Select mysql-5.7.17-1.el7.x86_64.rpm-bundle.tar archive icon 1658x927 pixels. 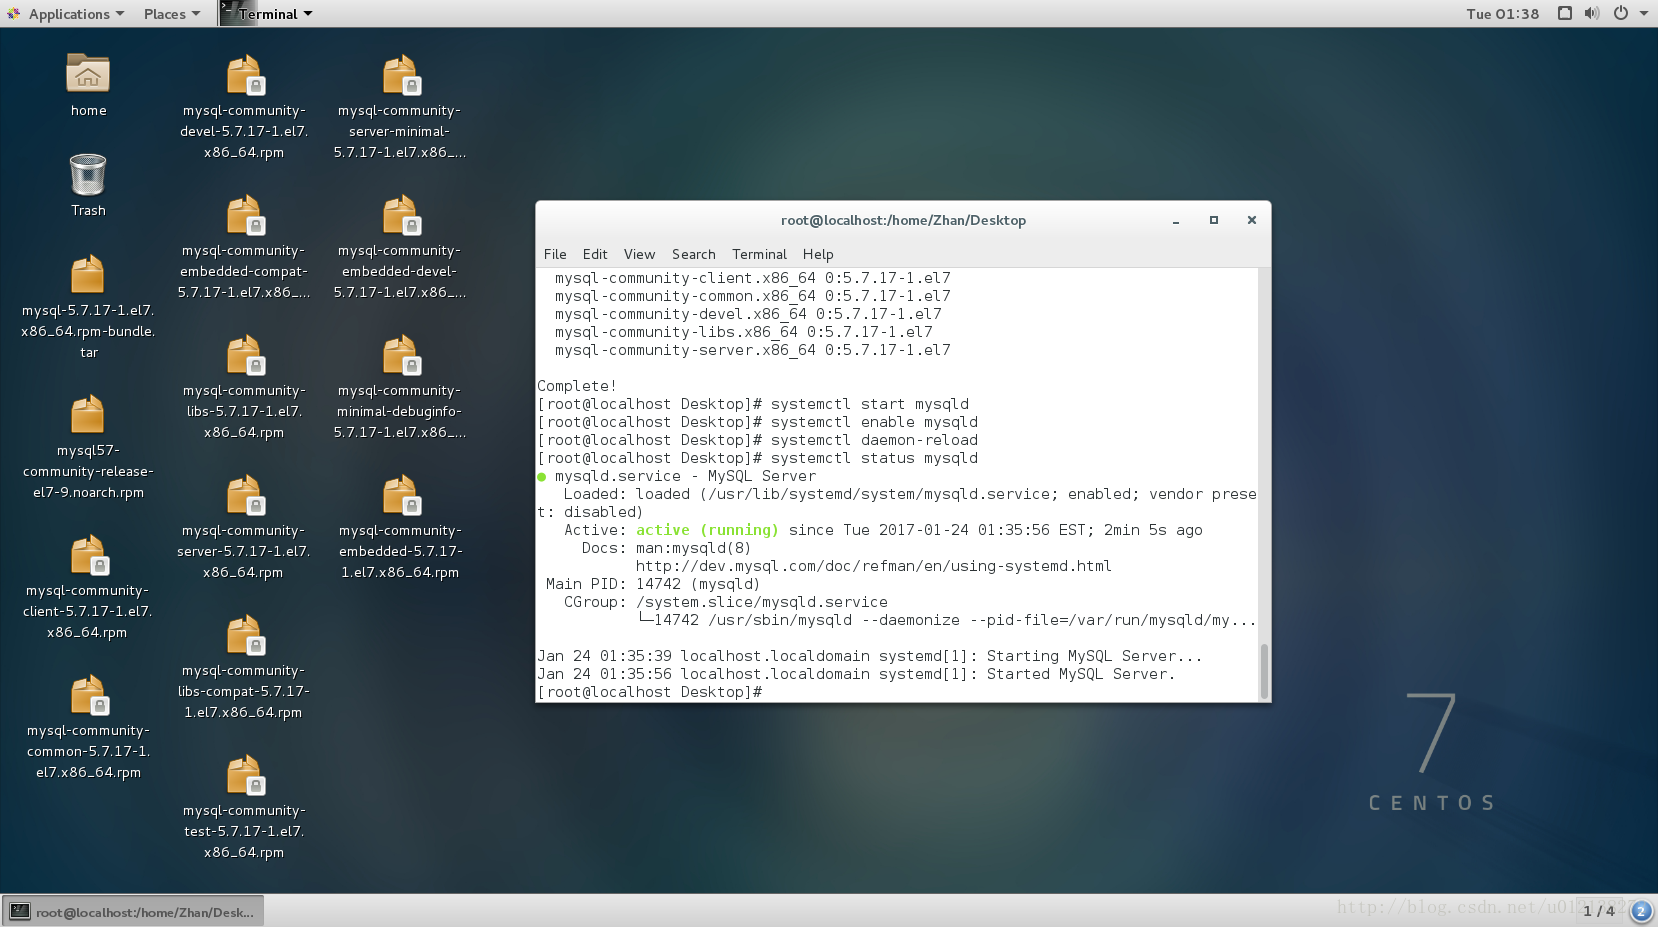pos(88,275)
